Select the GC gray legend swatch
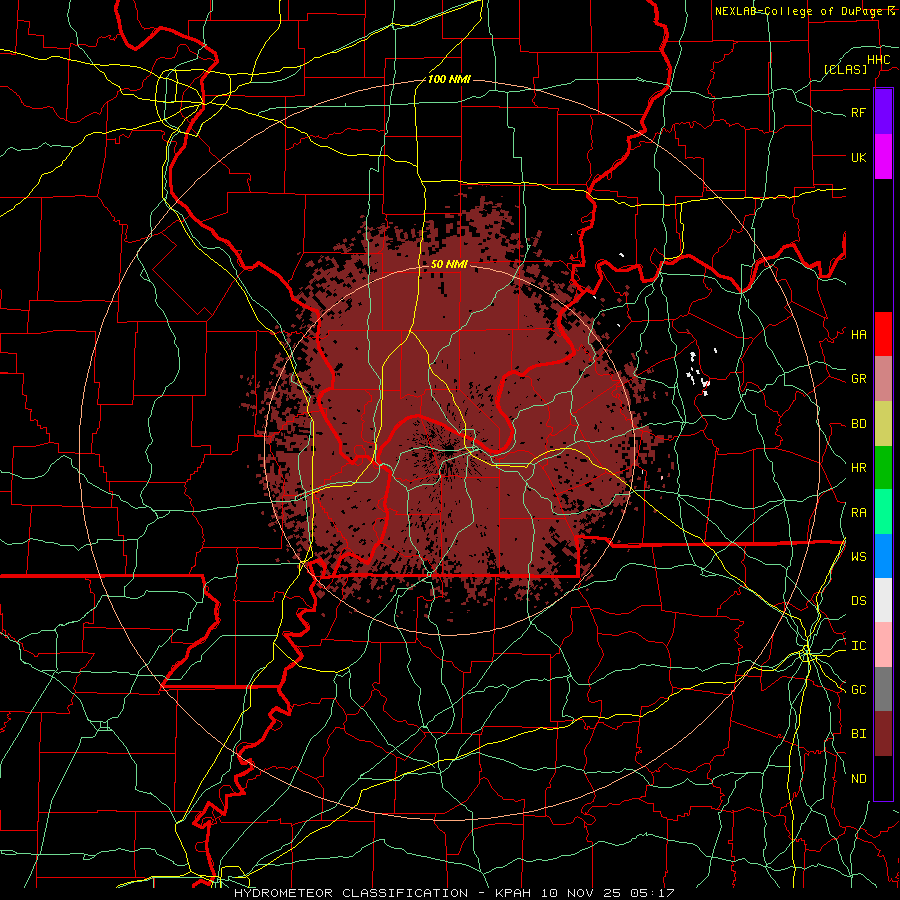This screenshot has height=900, width=900. (883, 689)
